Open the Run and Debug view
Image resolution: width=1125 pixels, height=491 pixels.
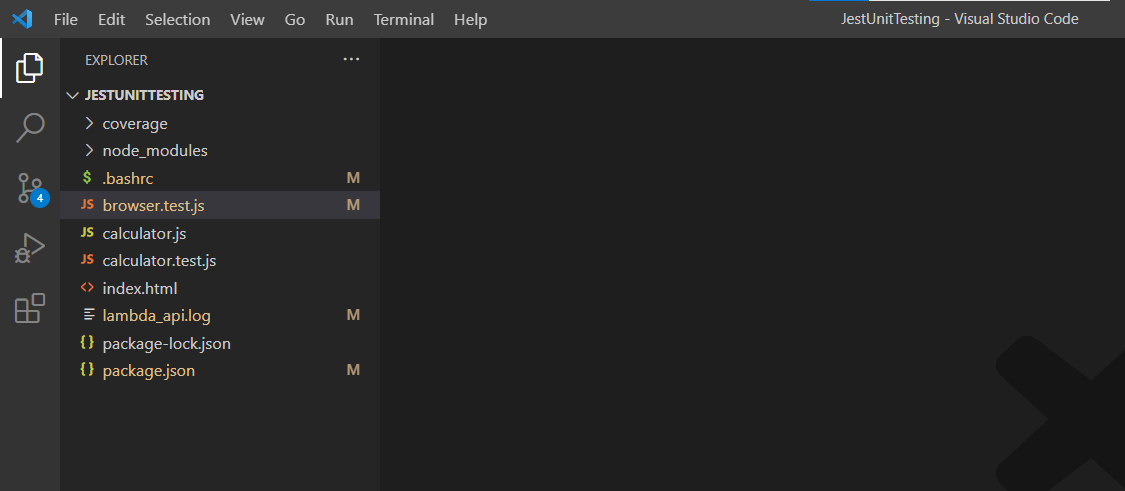30,248
